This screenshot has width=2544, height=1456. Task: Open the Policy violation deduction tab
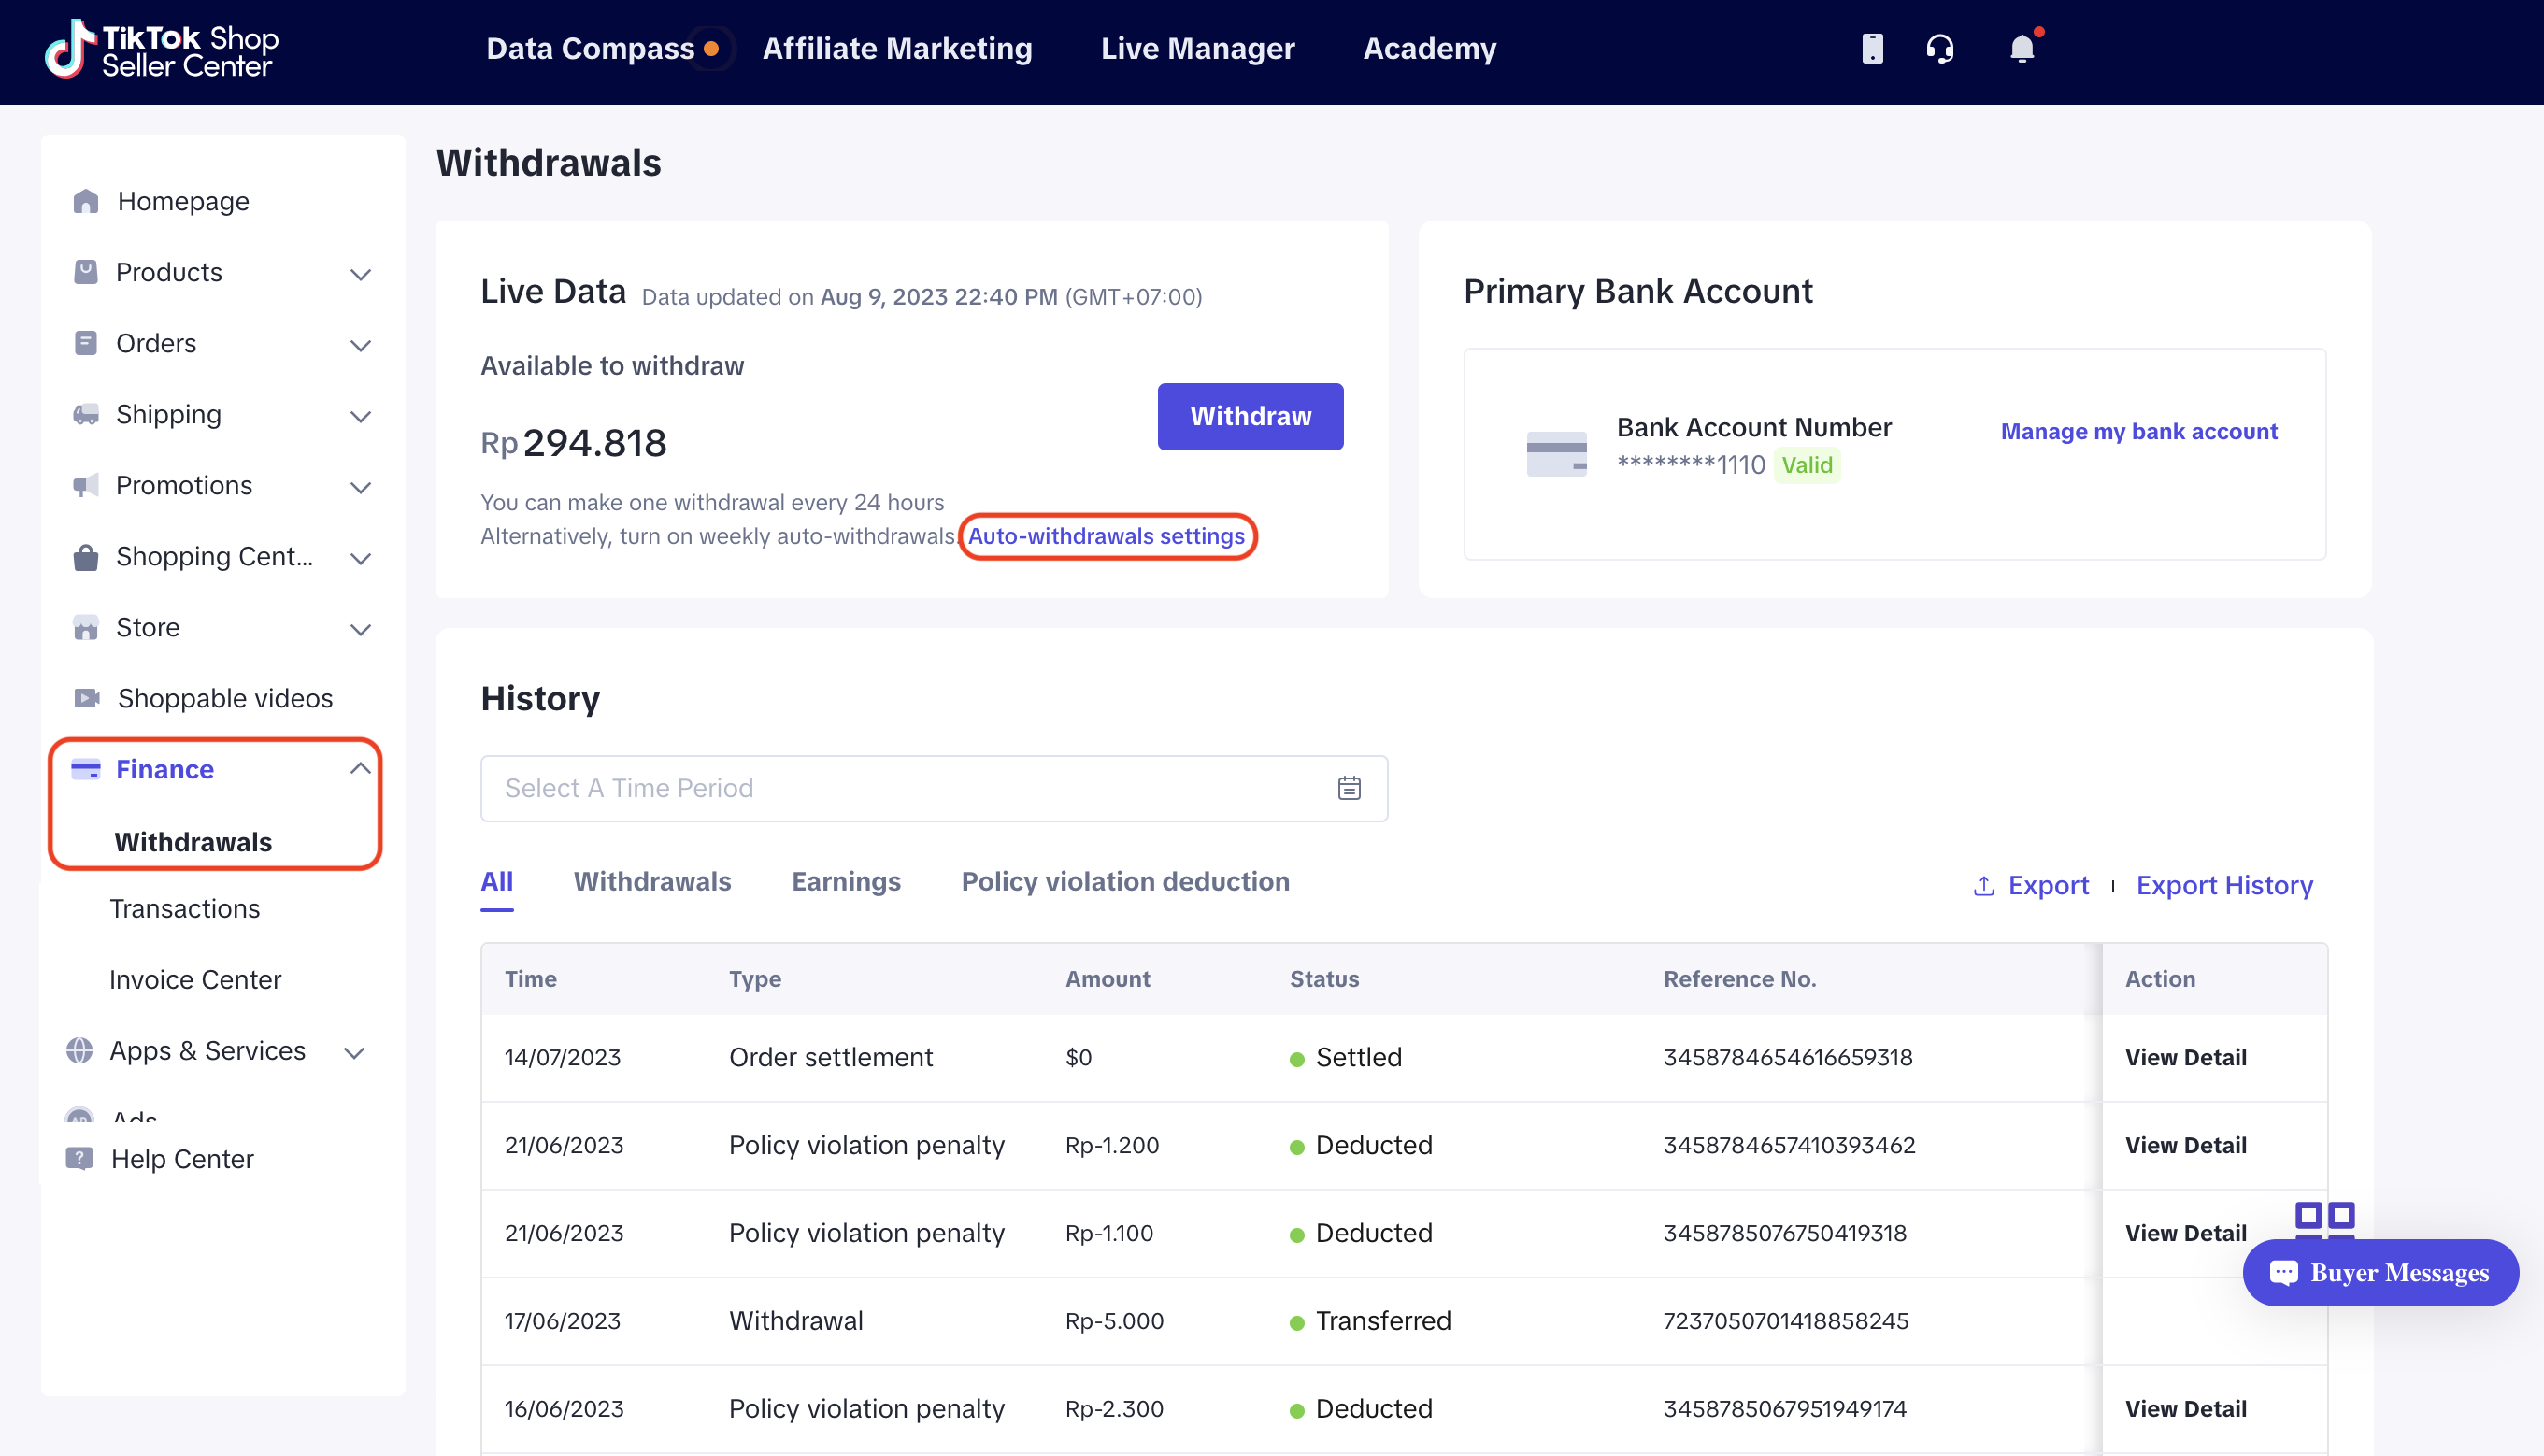[1125, 881]
